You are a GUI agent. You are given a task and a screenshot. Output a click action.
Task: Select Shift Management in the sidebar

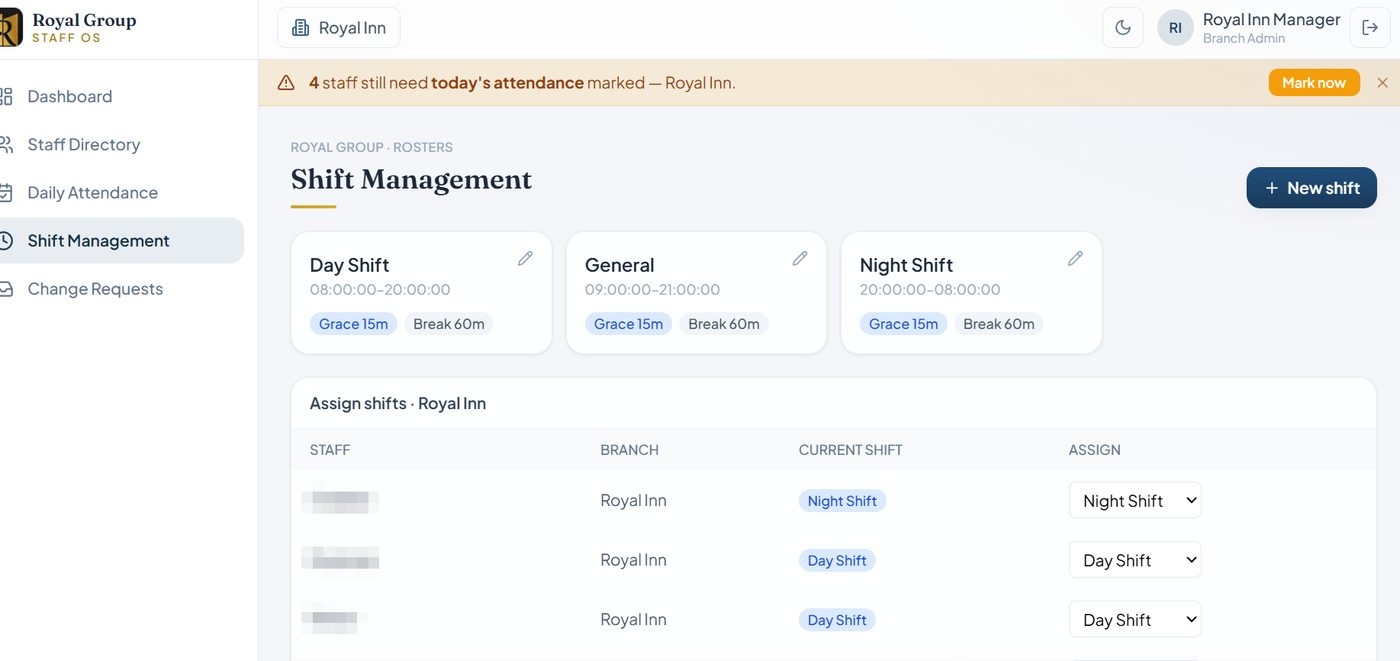coord(121,241)
